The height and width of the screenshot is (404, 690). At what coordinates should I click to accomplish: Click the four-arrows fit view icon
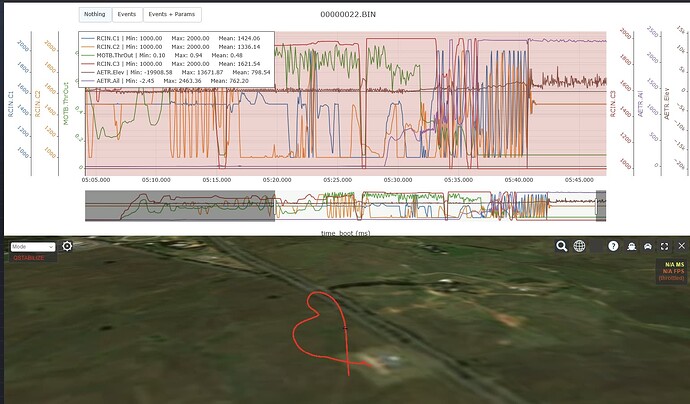pos(662,246)
